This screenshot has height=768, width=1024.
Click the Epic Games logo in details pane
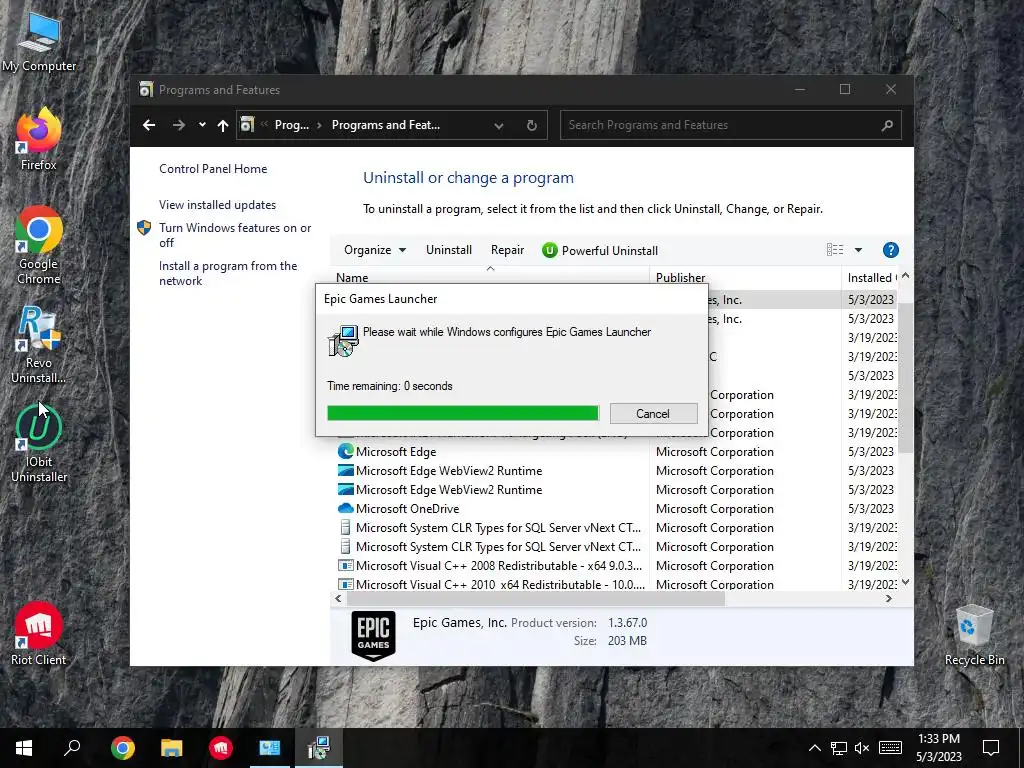[374, 635]
